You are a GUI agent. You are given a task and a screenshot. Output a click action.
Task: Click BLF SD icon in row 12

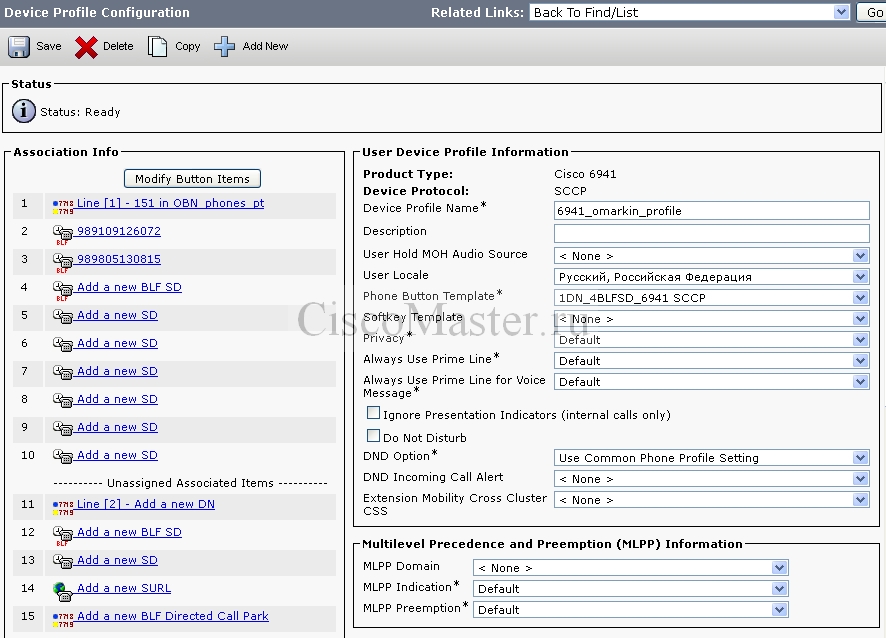[x=63, y=536]
